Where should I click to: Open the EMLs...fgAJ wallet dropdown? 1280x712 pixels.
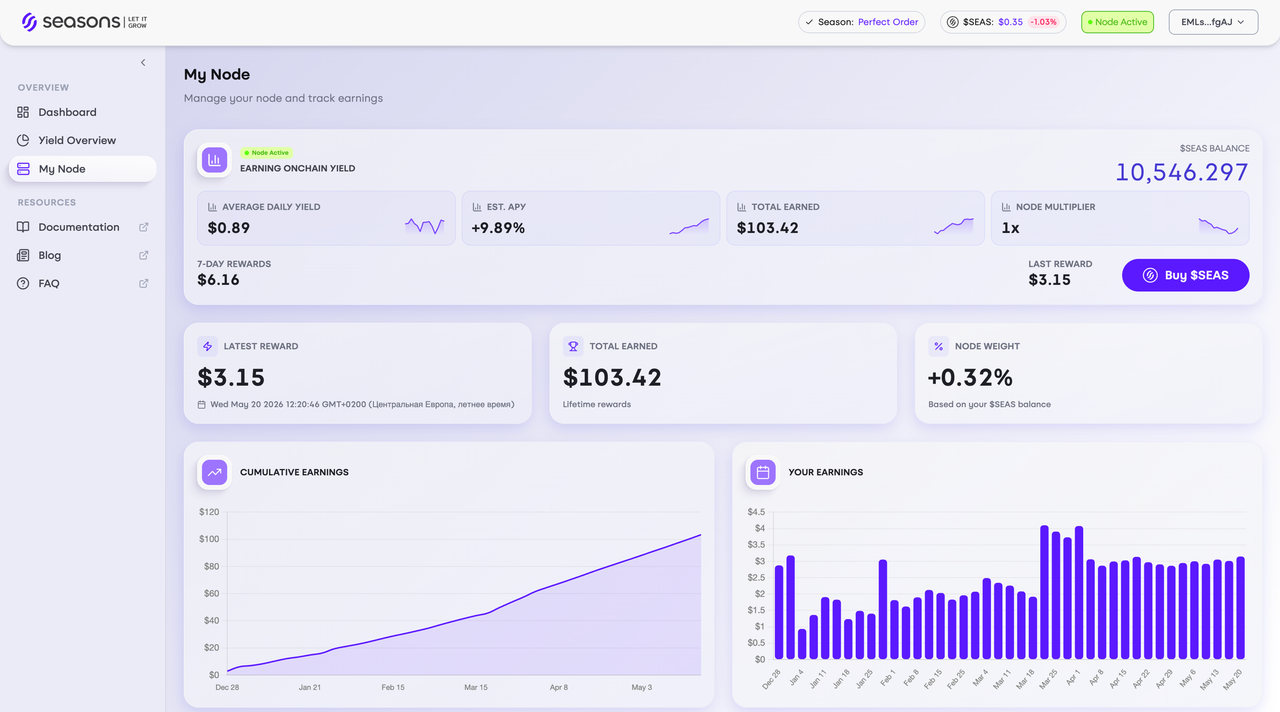pos(1213,22)
